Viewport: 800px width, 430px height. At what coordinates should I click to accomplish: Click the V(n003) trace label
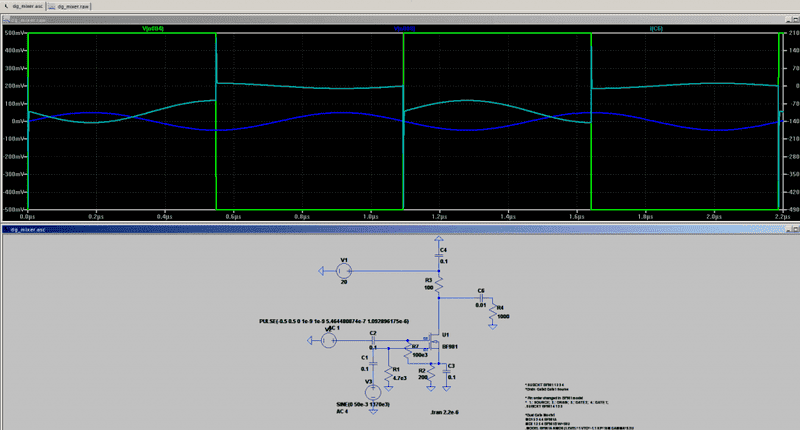point(404,29)
